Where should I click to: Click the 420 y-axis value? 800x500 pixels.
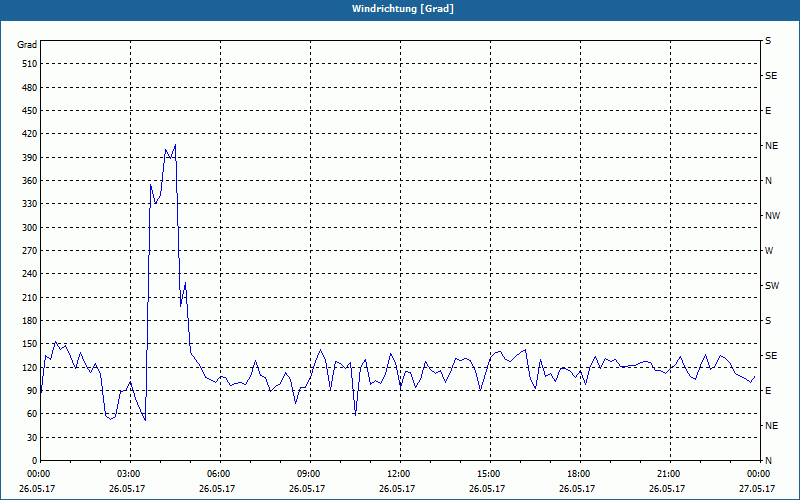(29, 134)
